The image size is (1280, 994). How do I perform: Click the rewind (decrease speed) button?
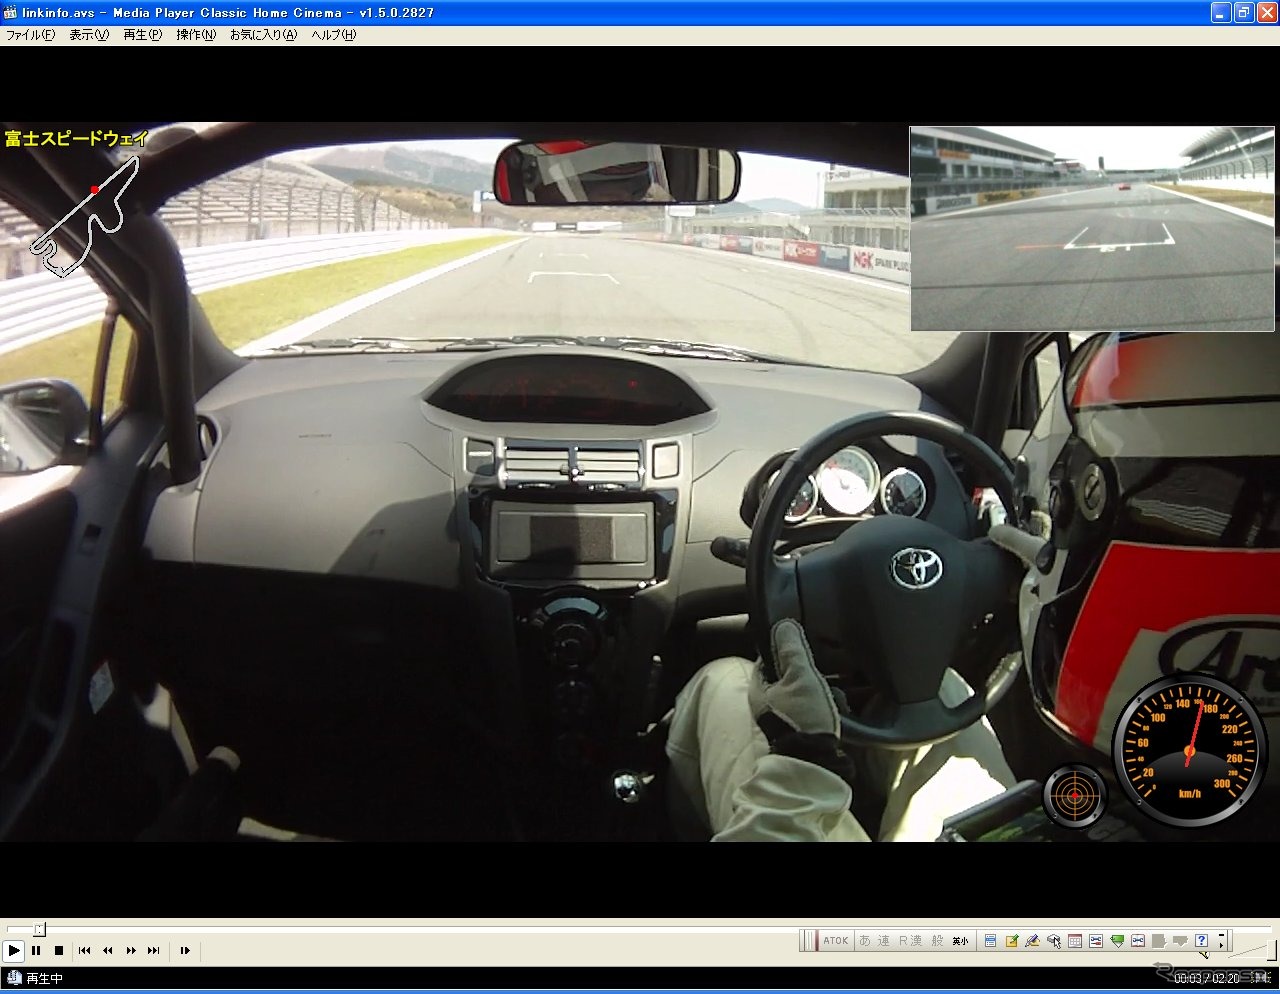108,951
